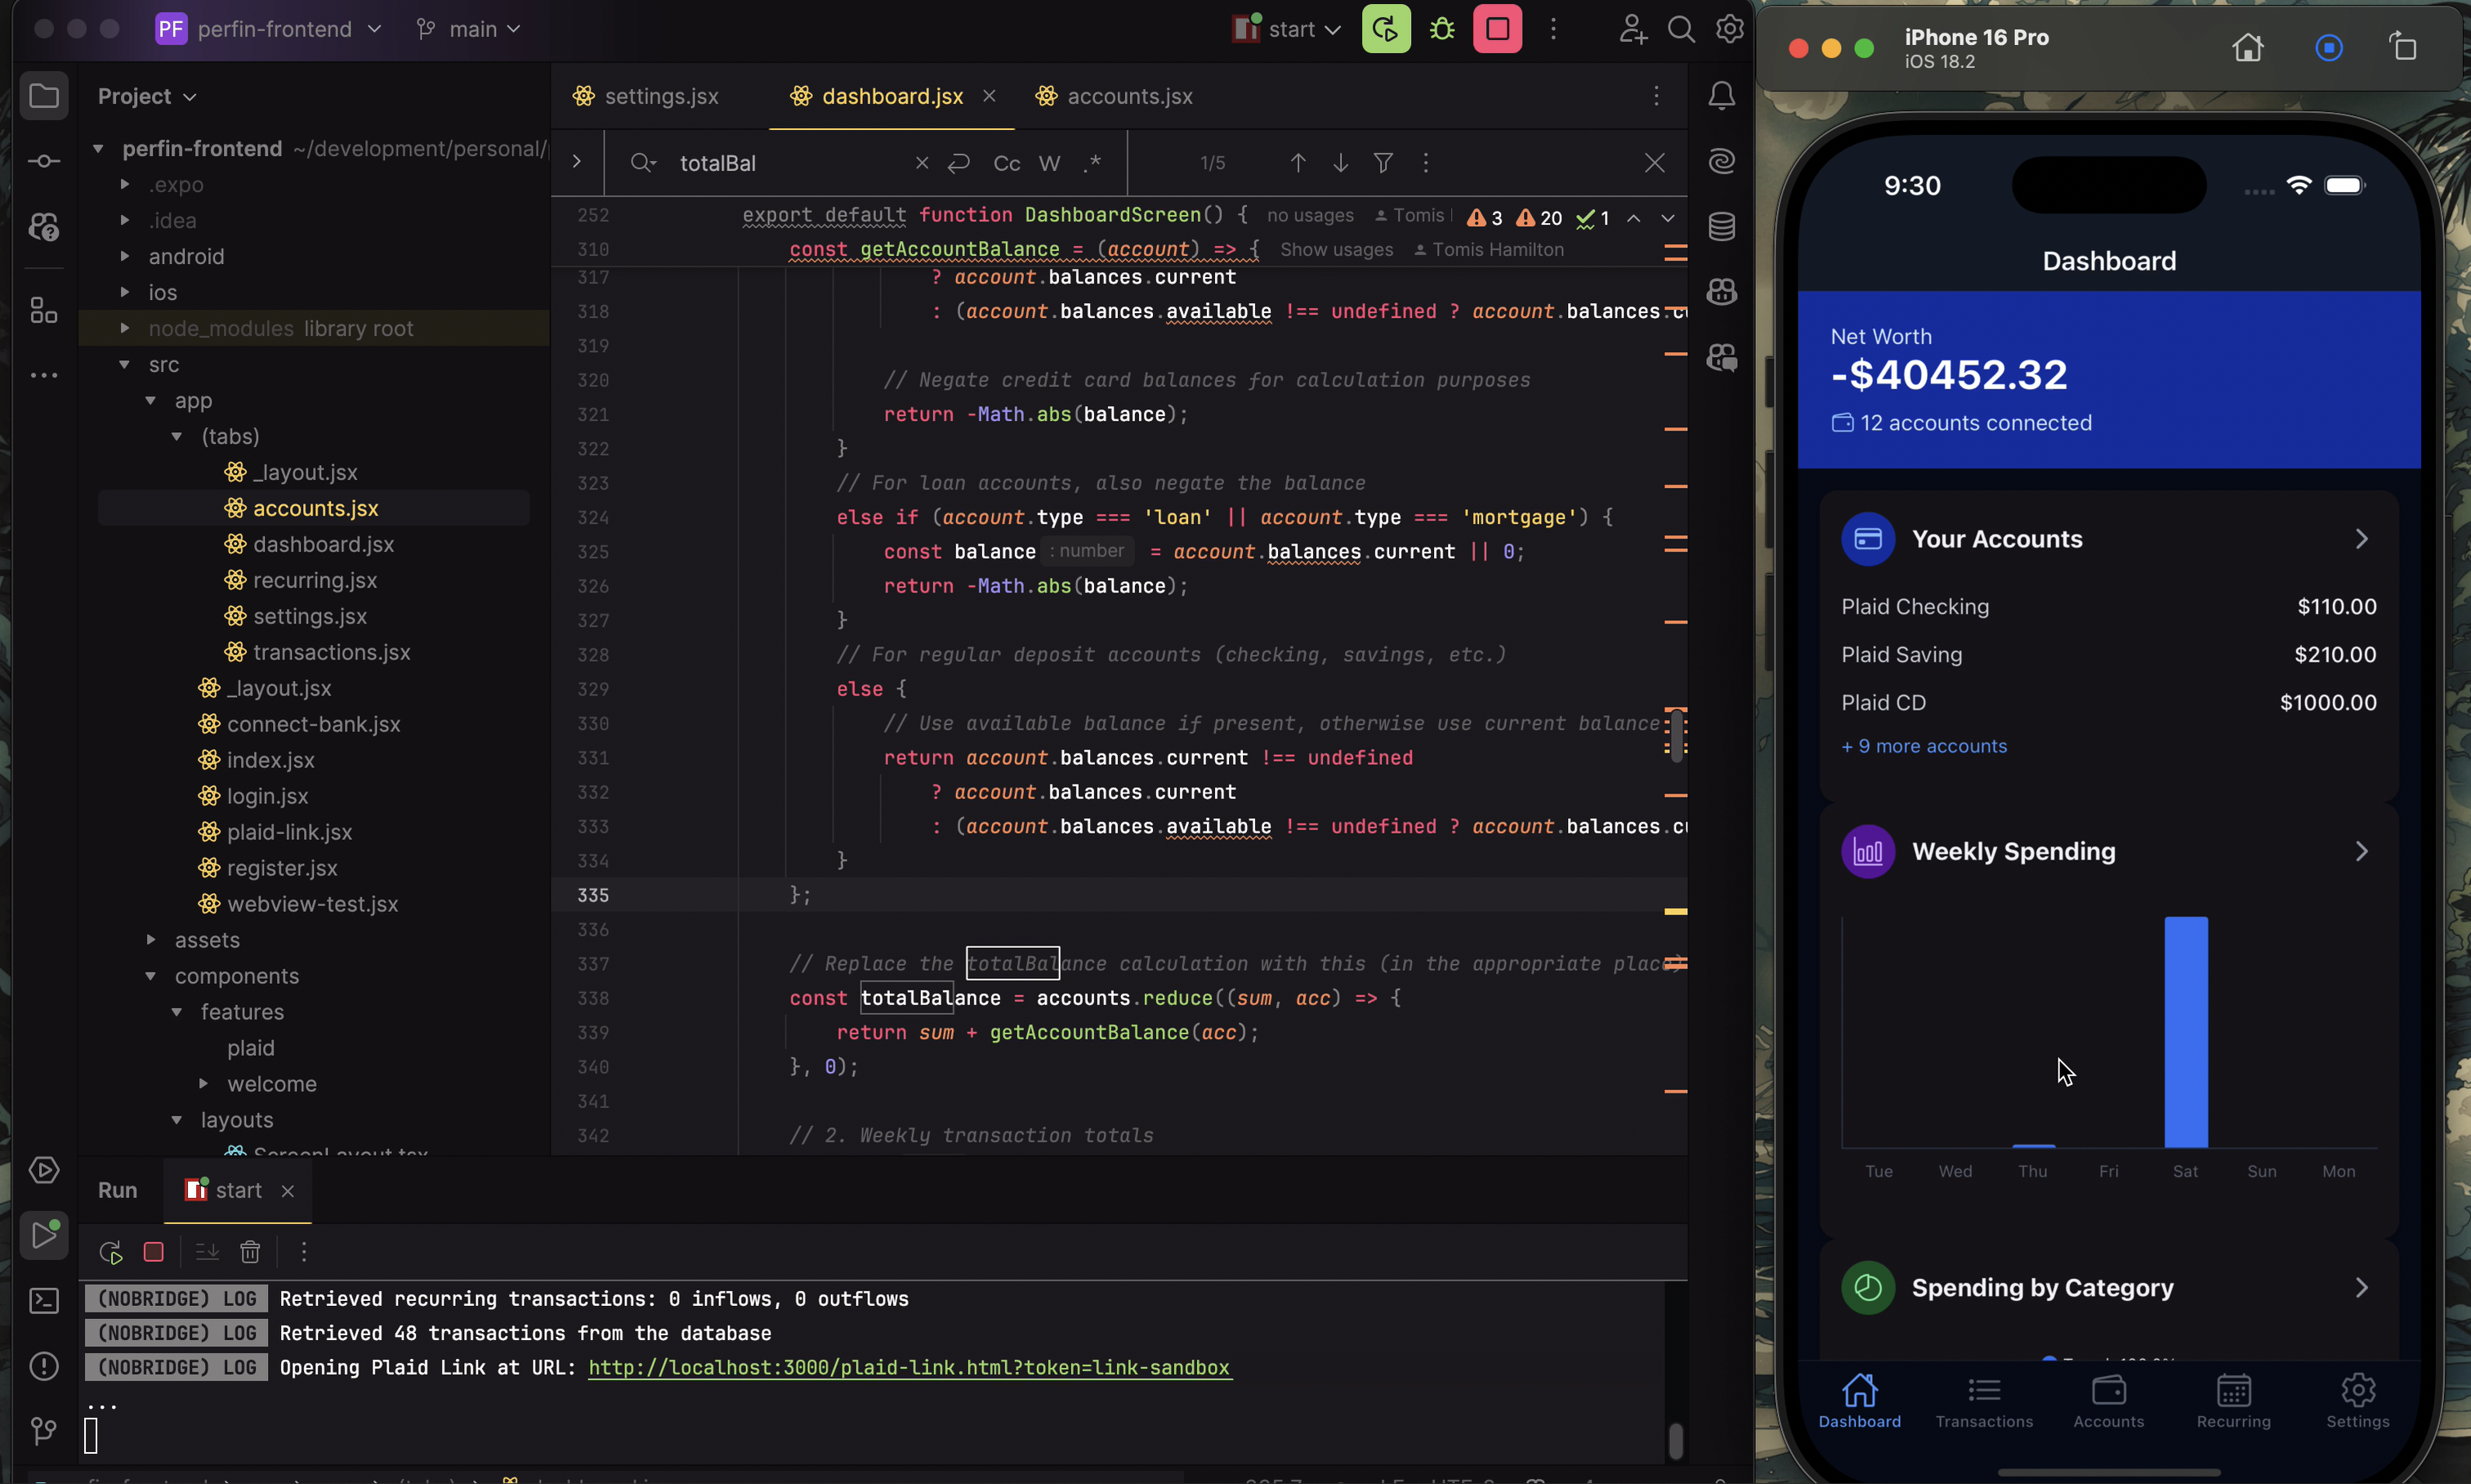
Task: Expand the ios folder
Action: point(124,292)
